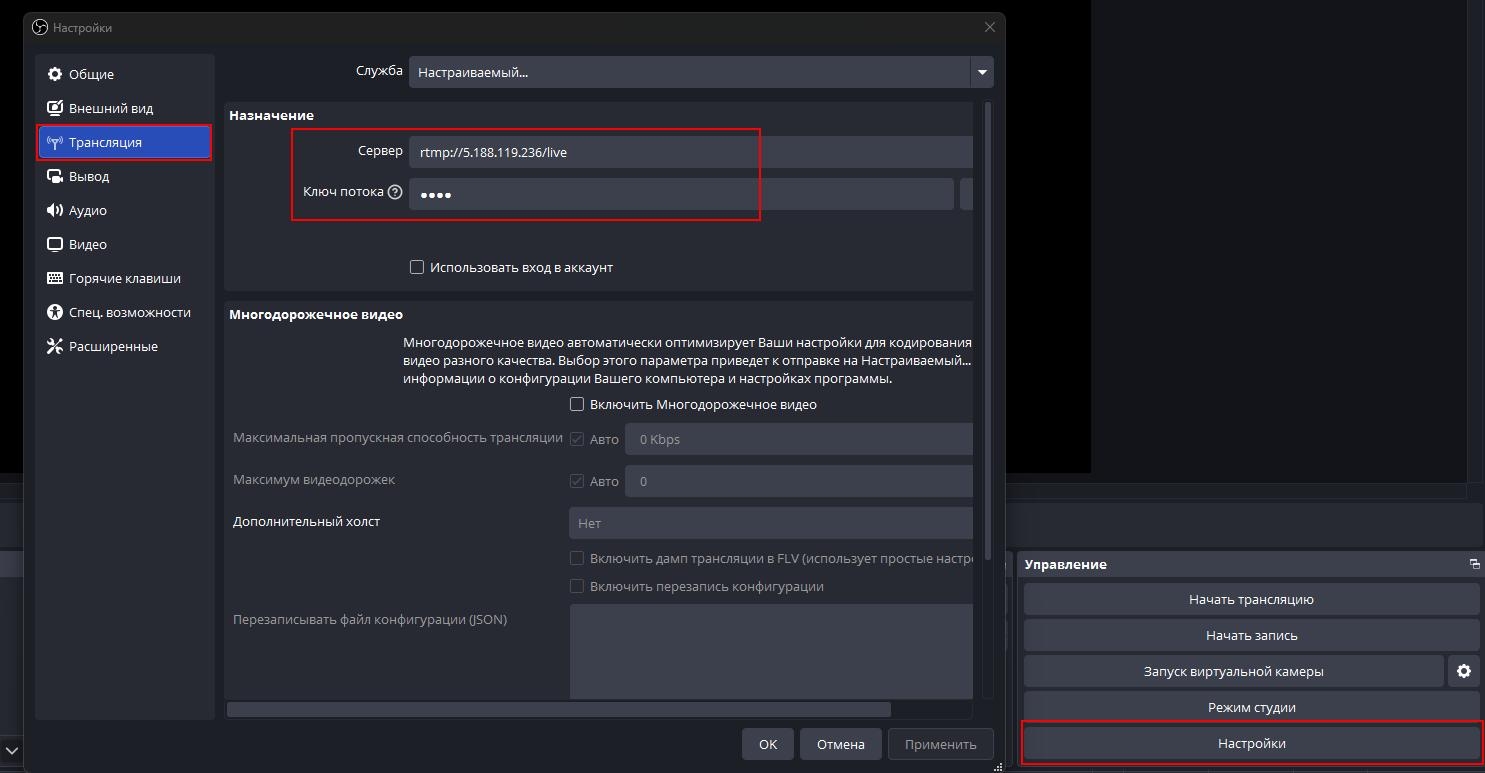Screen dimensions: 1485x773
Task: Click the Вывод output icon in sidebar
Action: [x=55, y=177]
